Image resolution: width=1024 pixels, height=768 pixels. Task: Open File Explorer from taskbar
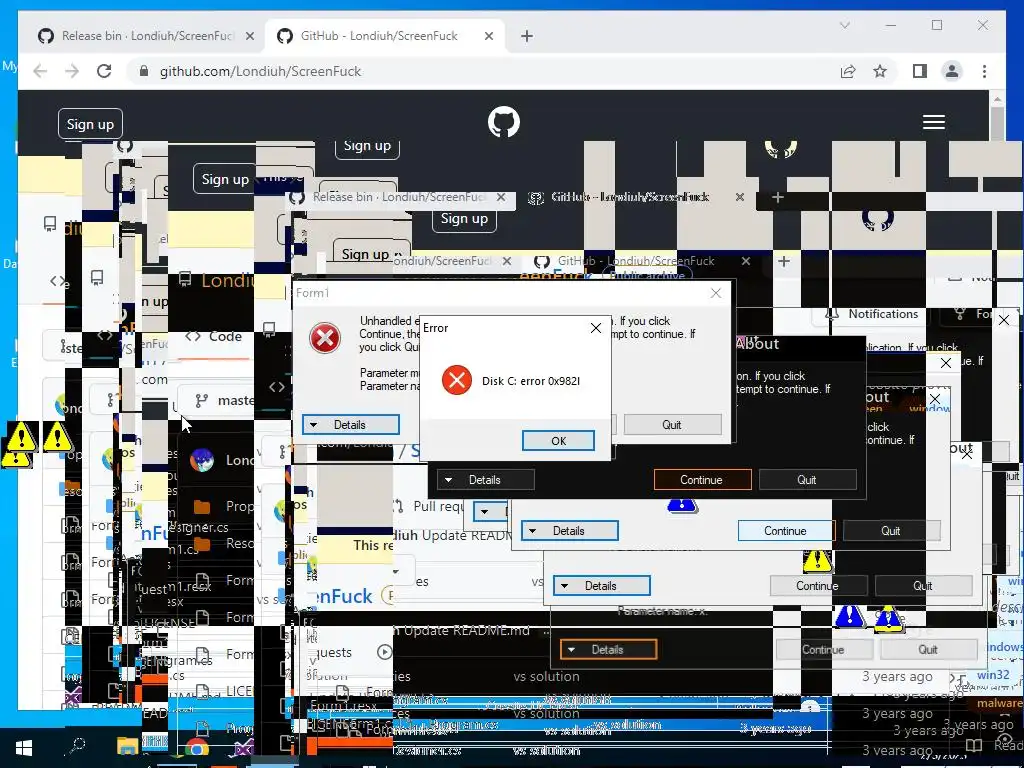[127, 746]
